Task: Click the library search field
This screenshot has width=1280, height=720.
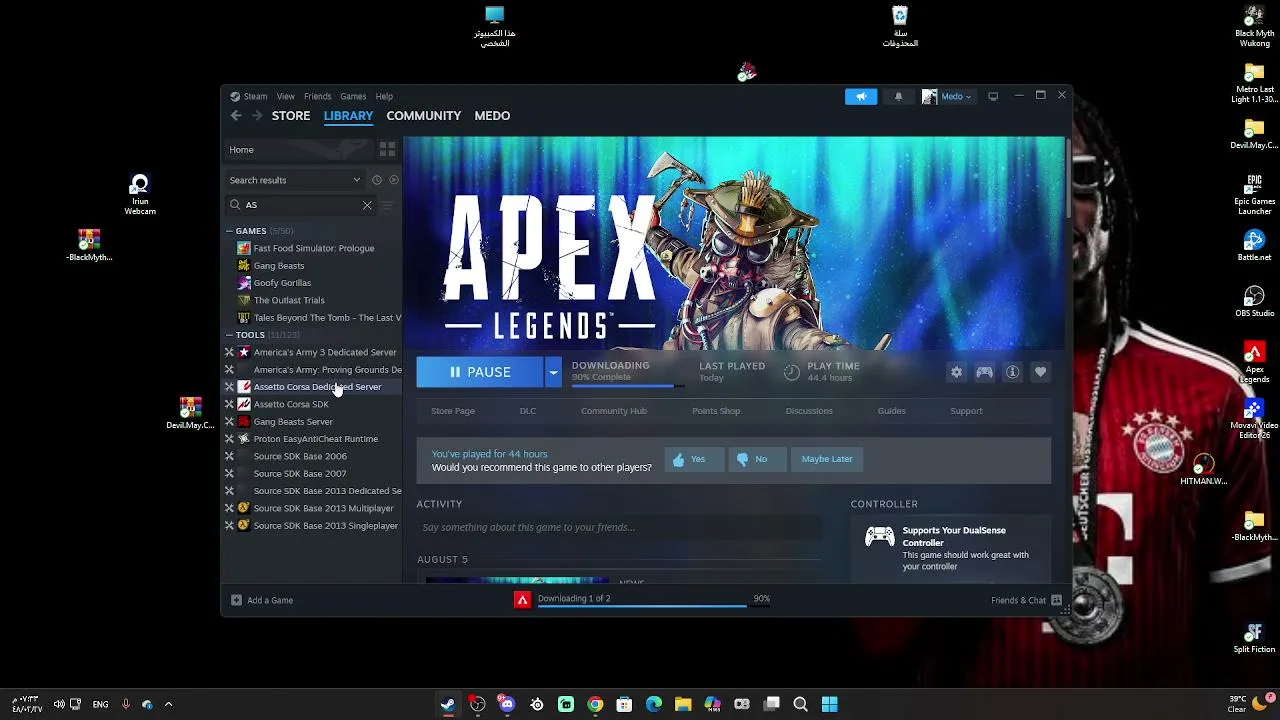Action: [300, 205]
